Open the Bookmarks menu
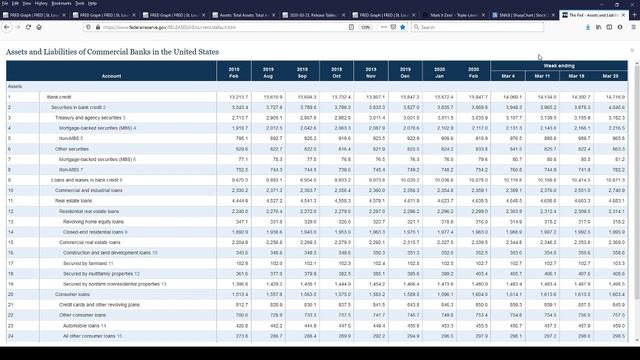Image resolution: width=640 pixels, height=360 pixels. click(62, 3)
